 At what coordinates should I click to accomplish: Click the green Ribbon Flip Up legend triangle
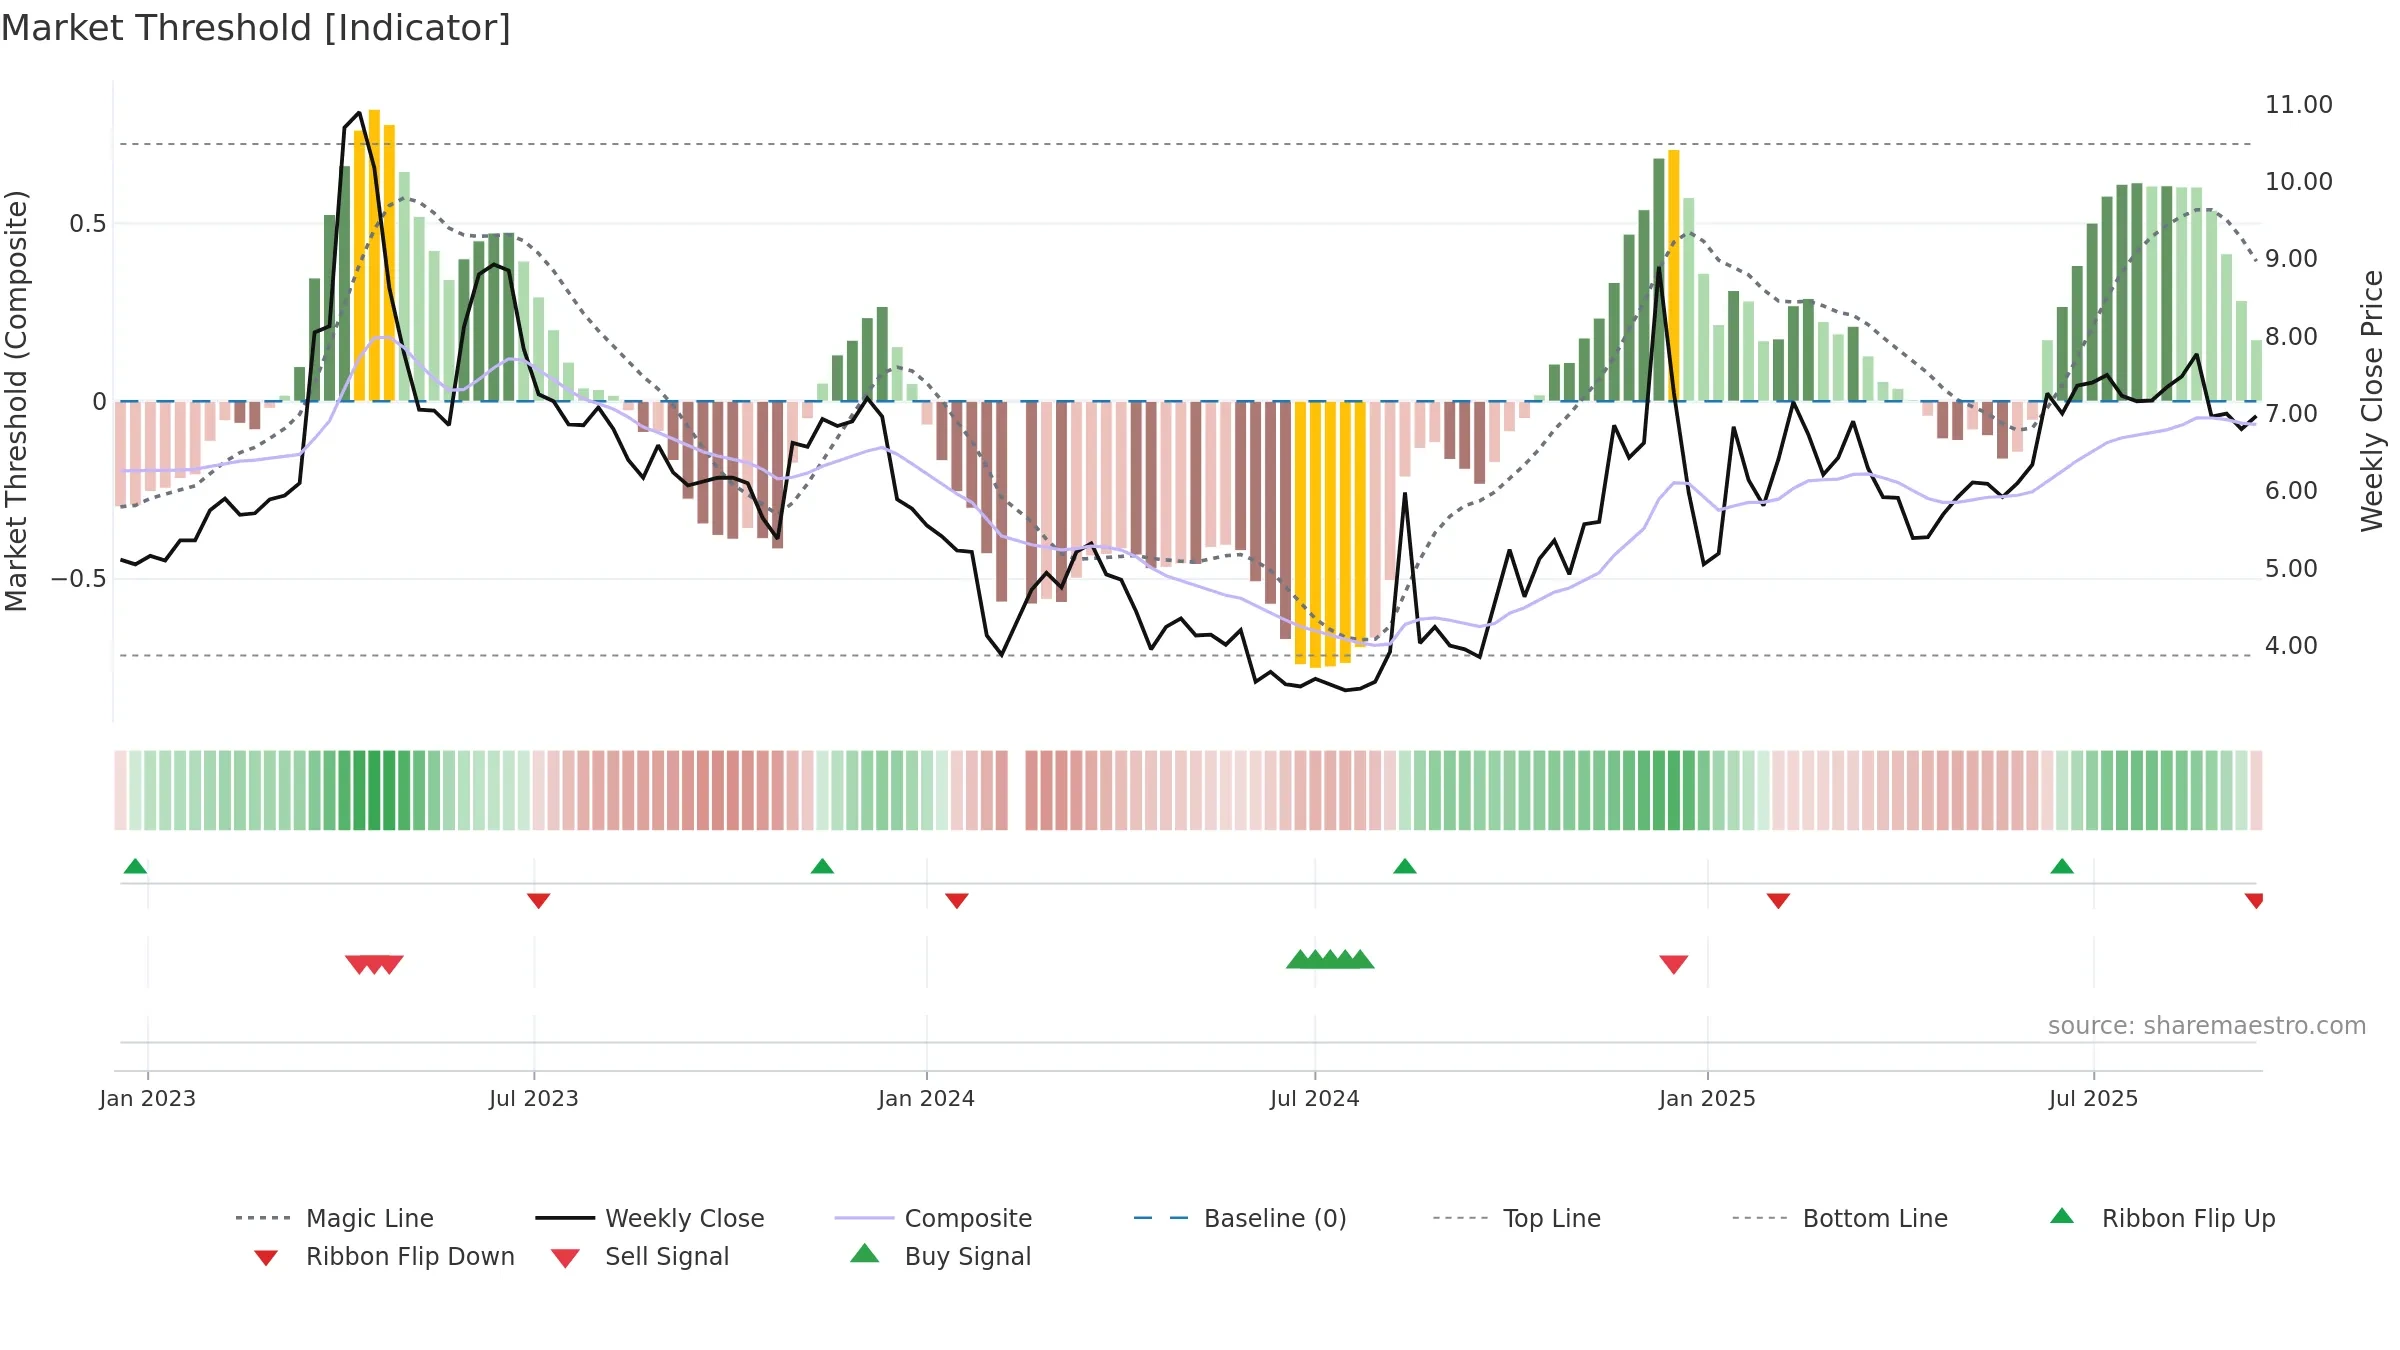(2062, 1216)
